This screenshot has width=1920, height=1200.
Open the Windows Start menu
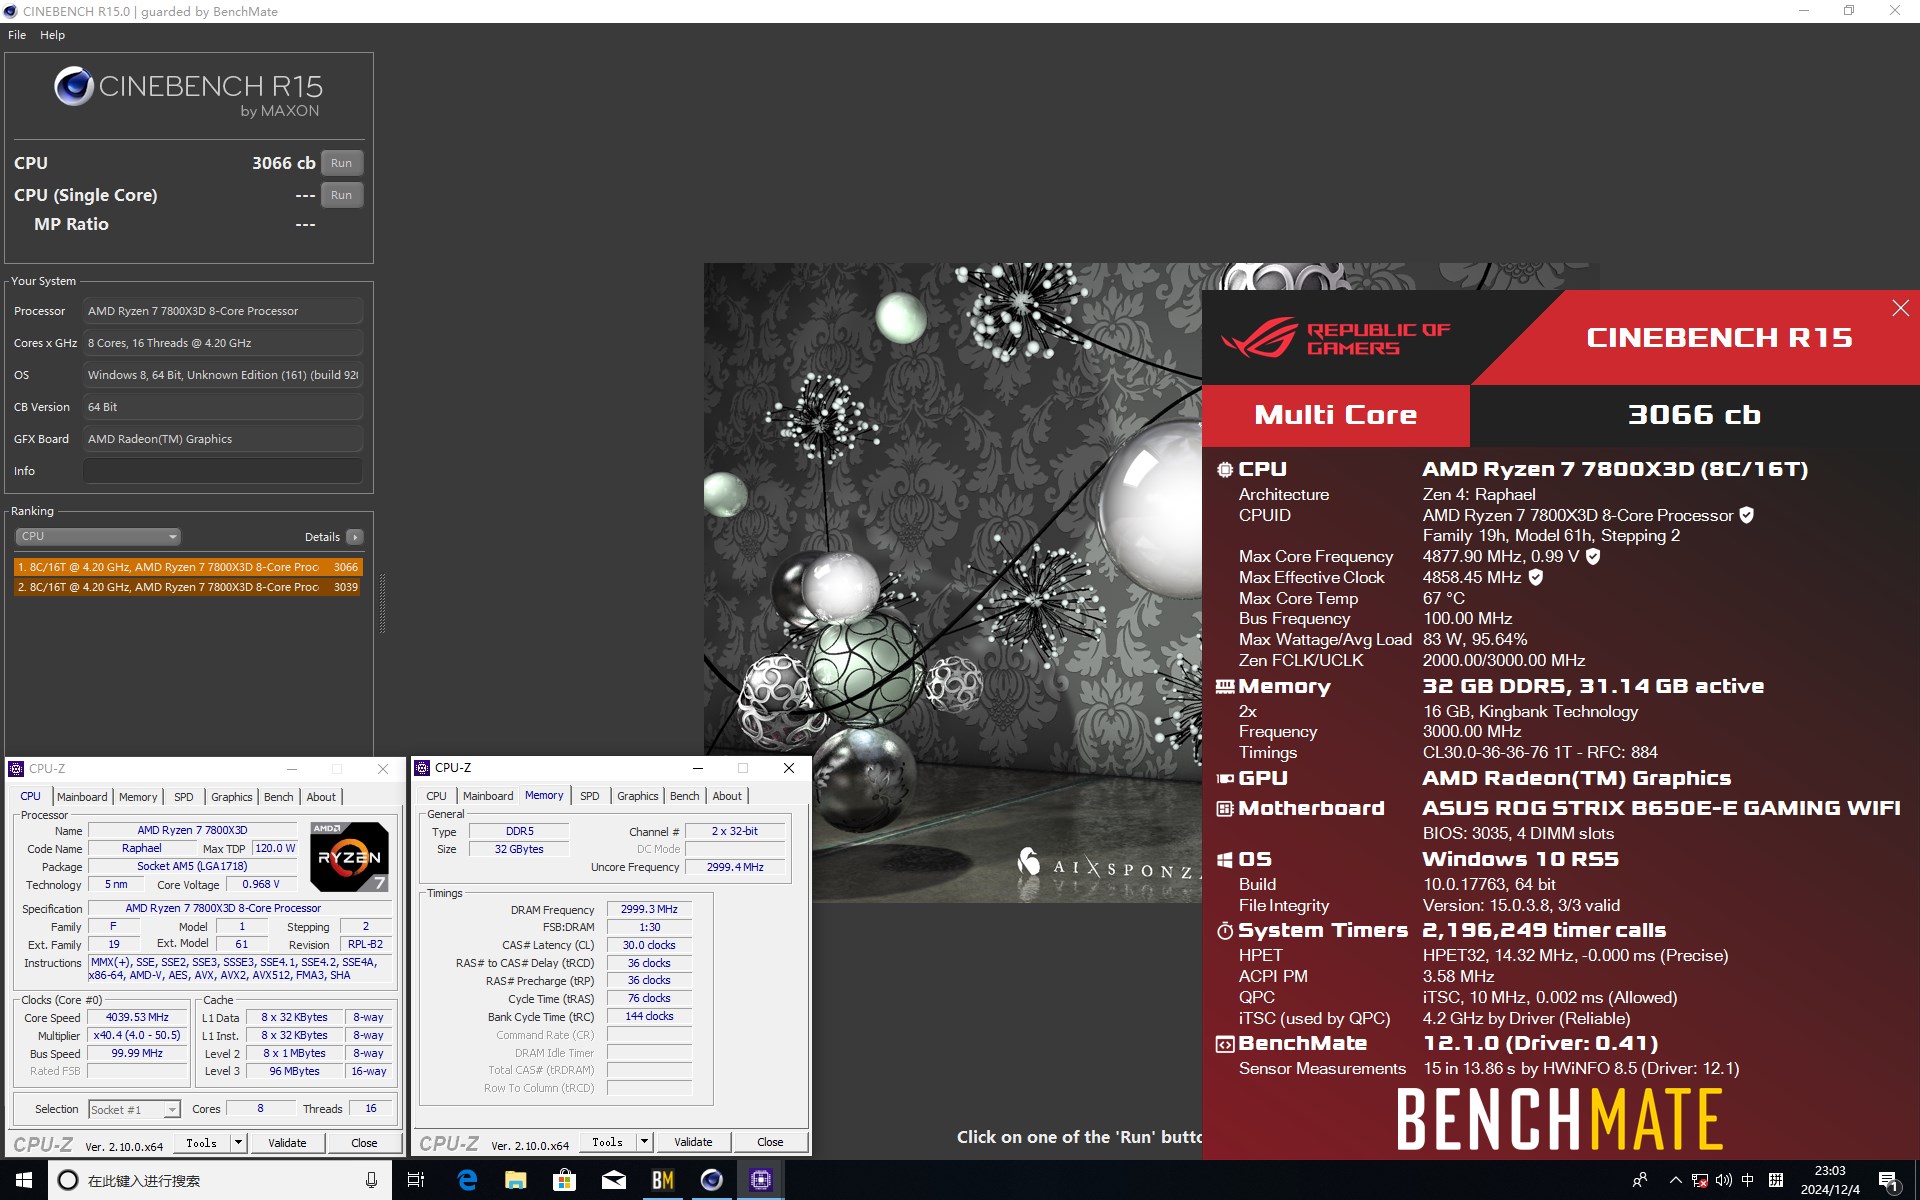pyautogui.click(x=24, y=1180)
